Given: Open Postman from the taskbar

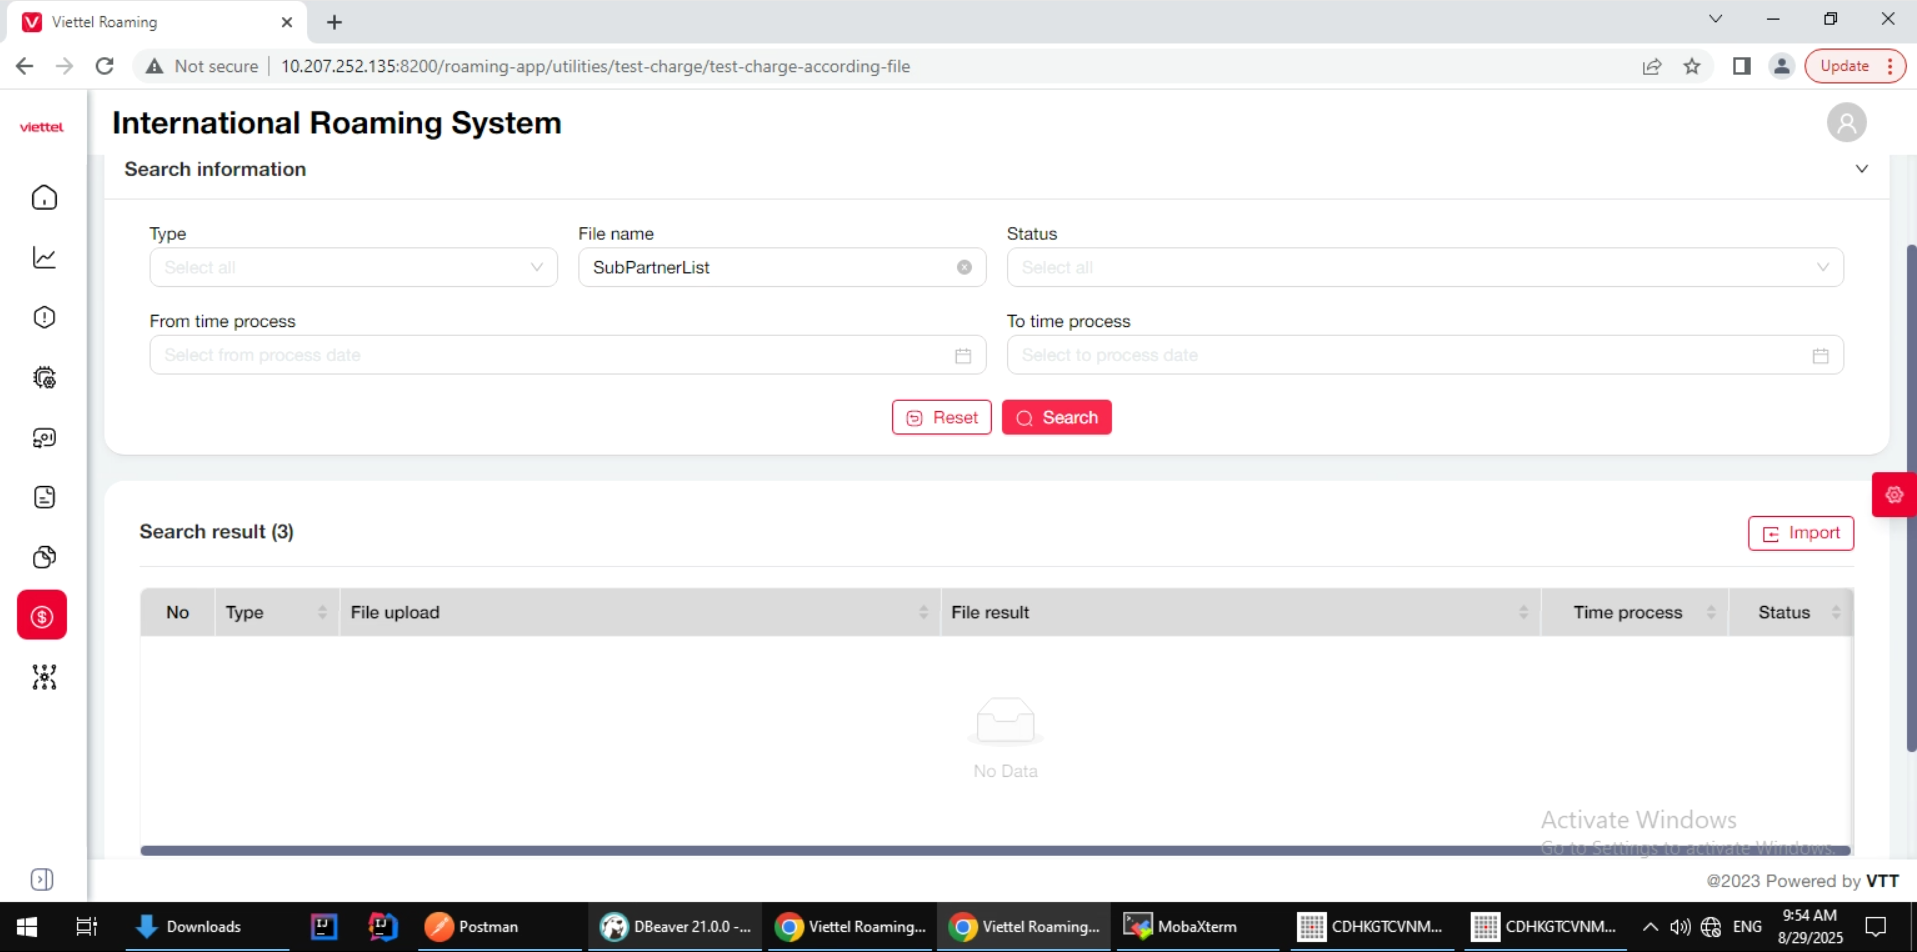Looking at the screenshot, I should point(472,927).
